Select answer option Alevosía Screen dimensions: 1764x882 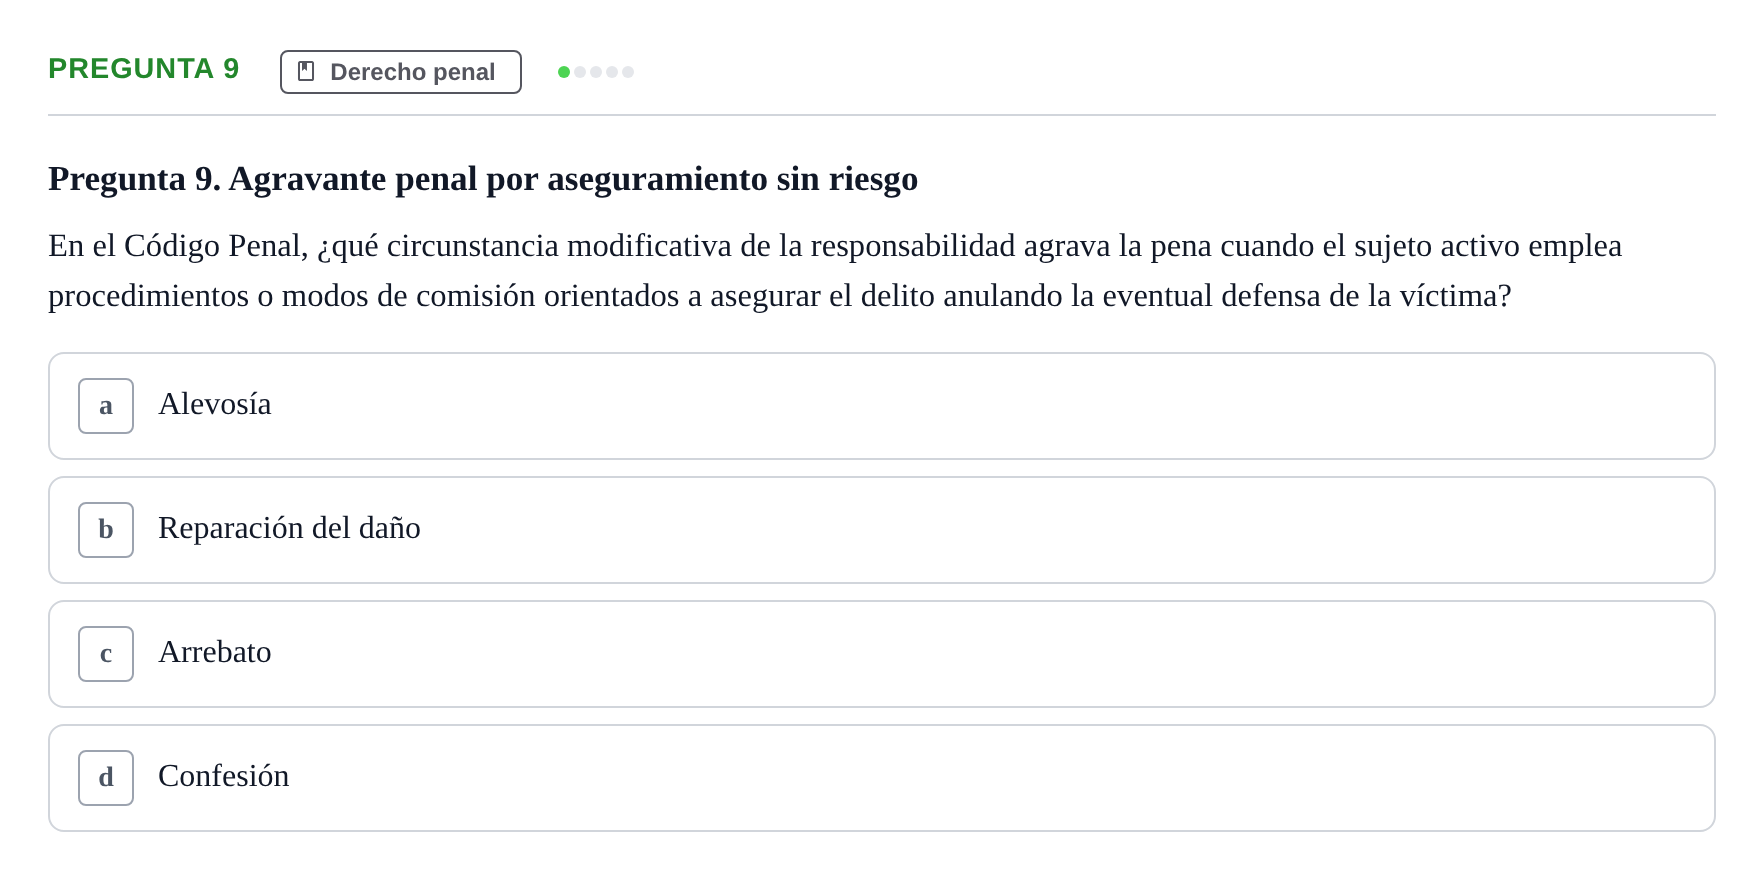(881, 406)
